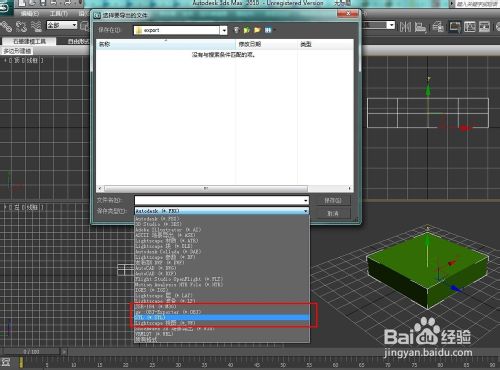Viewport: 500px width, 370px height.
Task: Open Curve Editor icon in main toolbar
Action: (x=470, y=27)
